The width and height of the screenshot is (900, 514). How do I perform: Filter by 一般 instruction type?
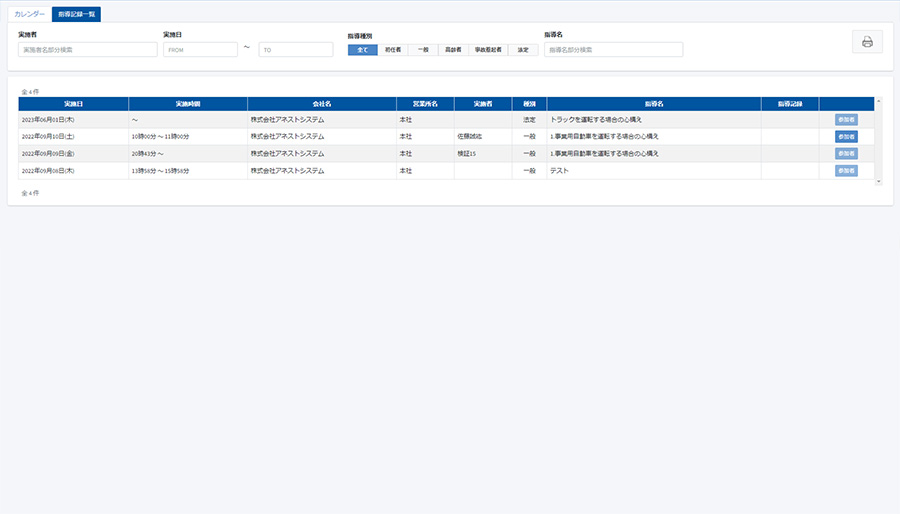tap(423, 49)
